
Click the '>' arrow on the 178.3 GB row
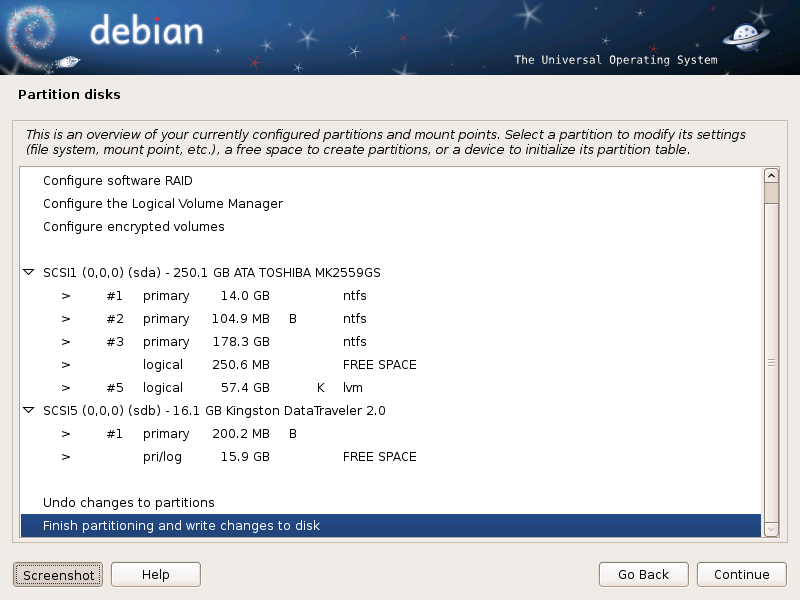(66, 342)
